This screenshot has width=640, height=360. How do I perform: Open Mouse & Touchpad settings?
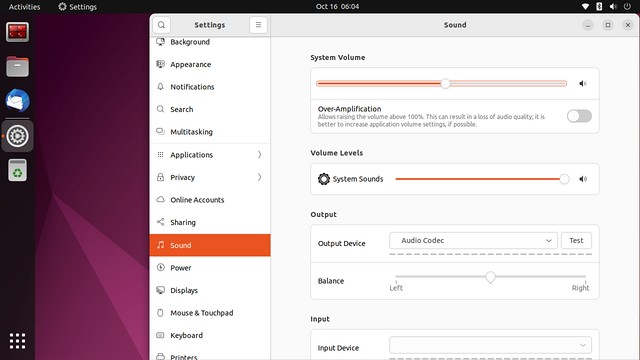click(x=210, y=313)
